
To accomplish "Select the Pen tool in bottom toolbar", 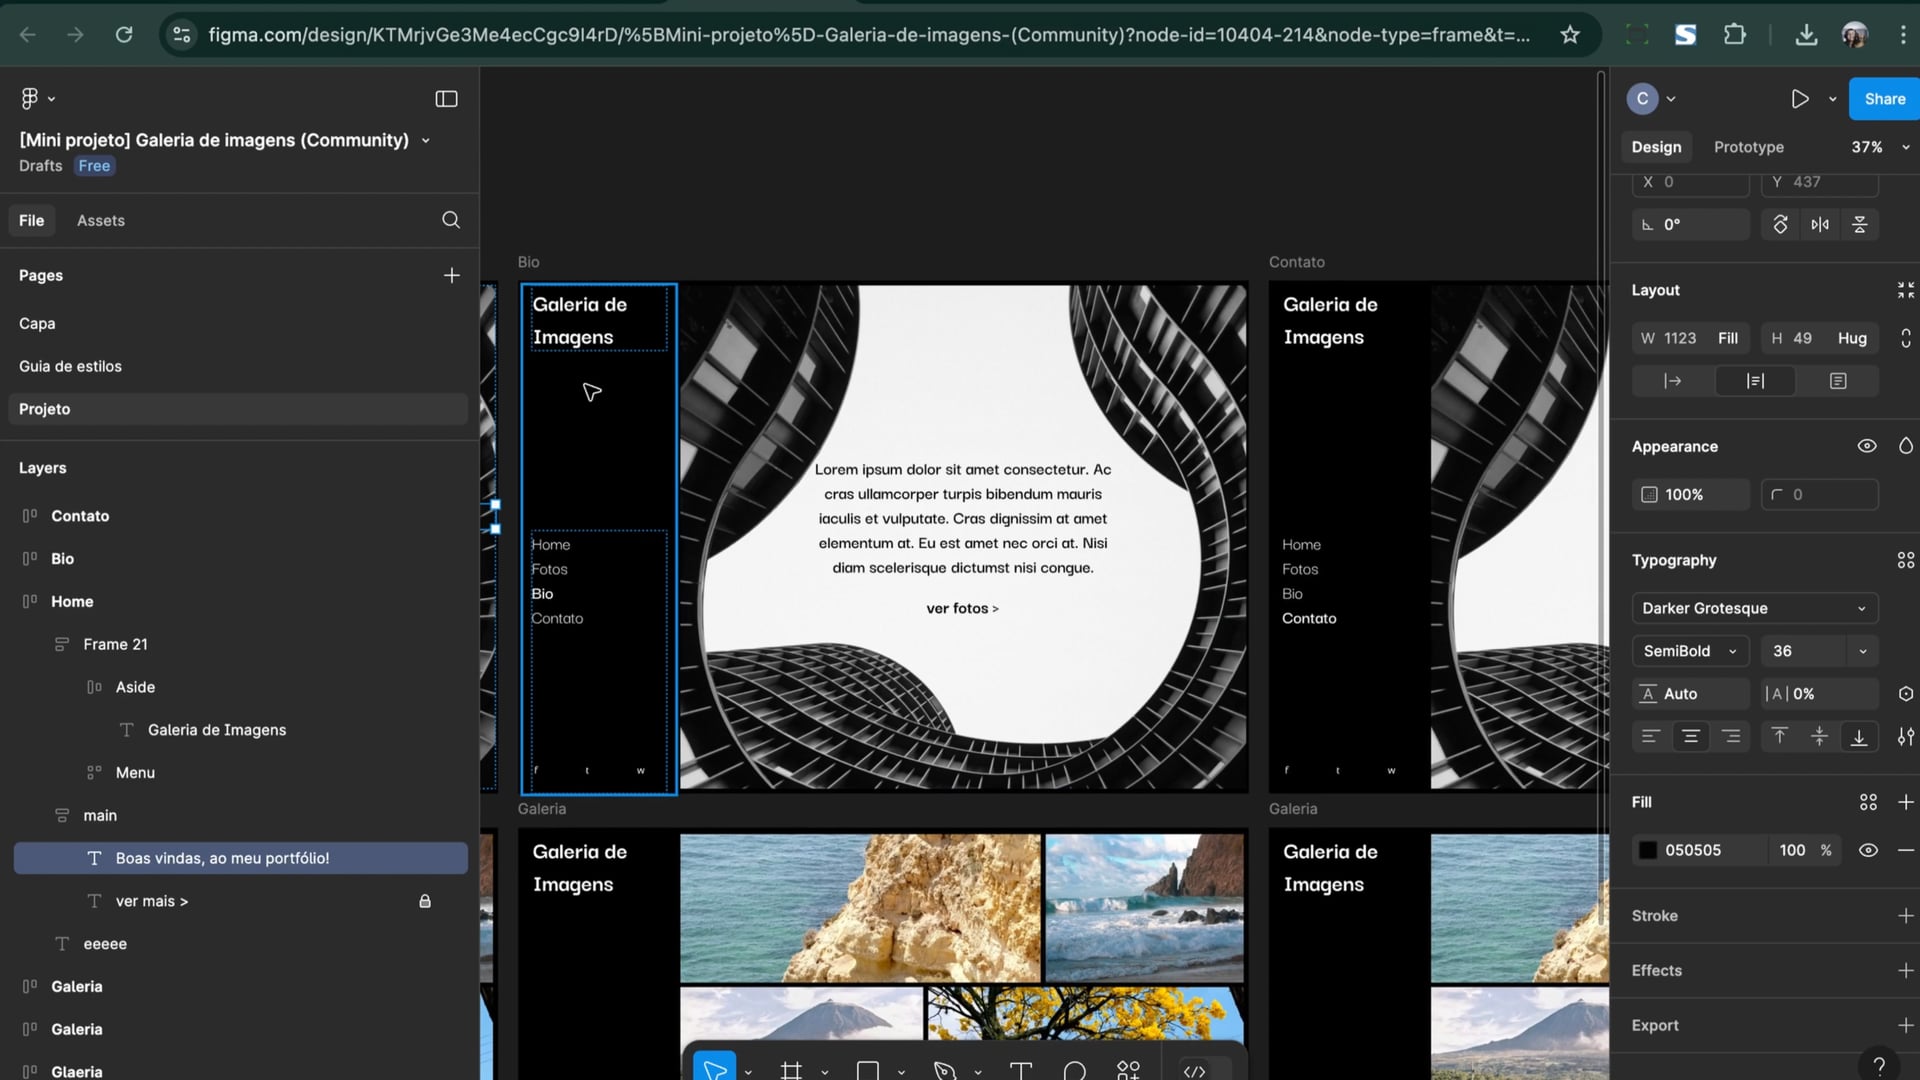I will (944, 1070).
